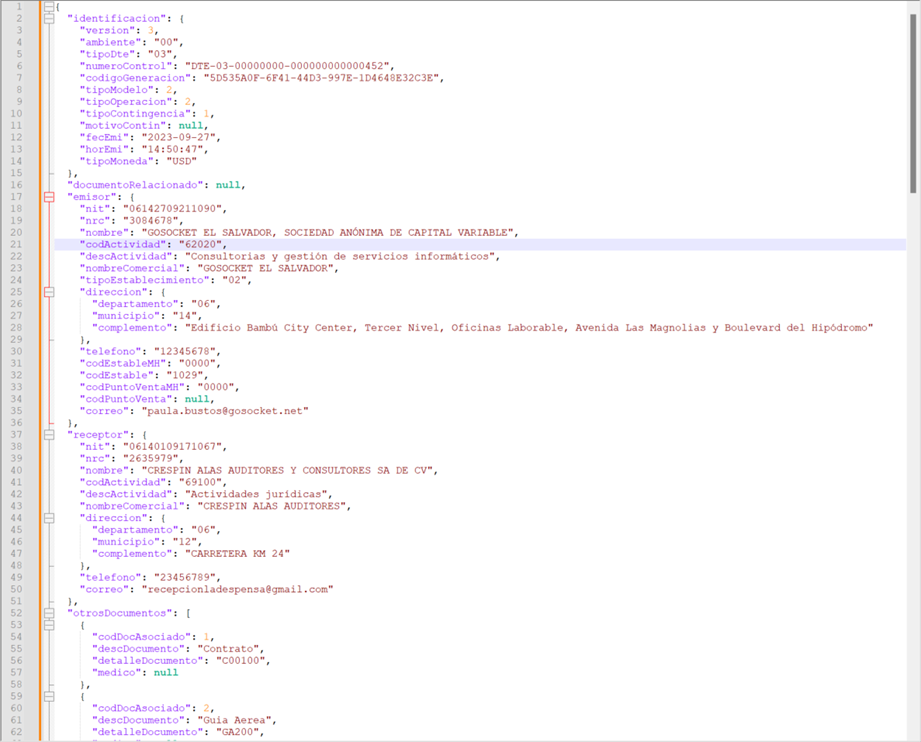Click the codActividad value "69100"
Viewport: 921px width, 742px height.
[x=200, y=482]
